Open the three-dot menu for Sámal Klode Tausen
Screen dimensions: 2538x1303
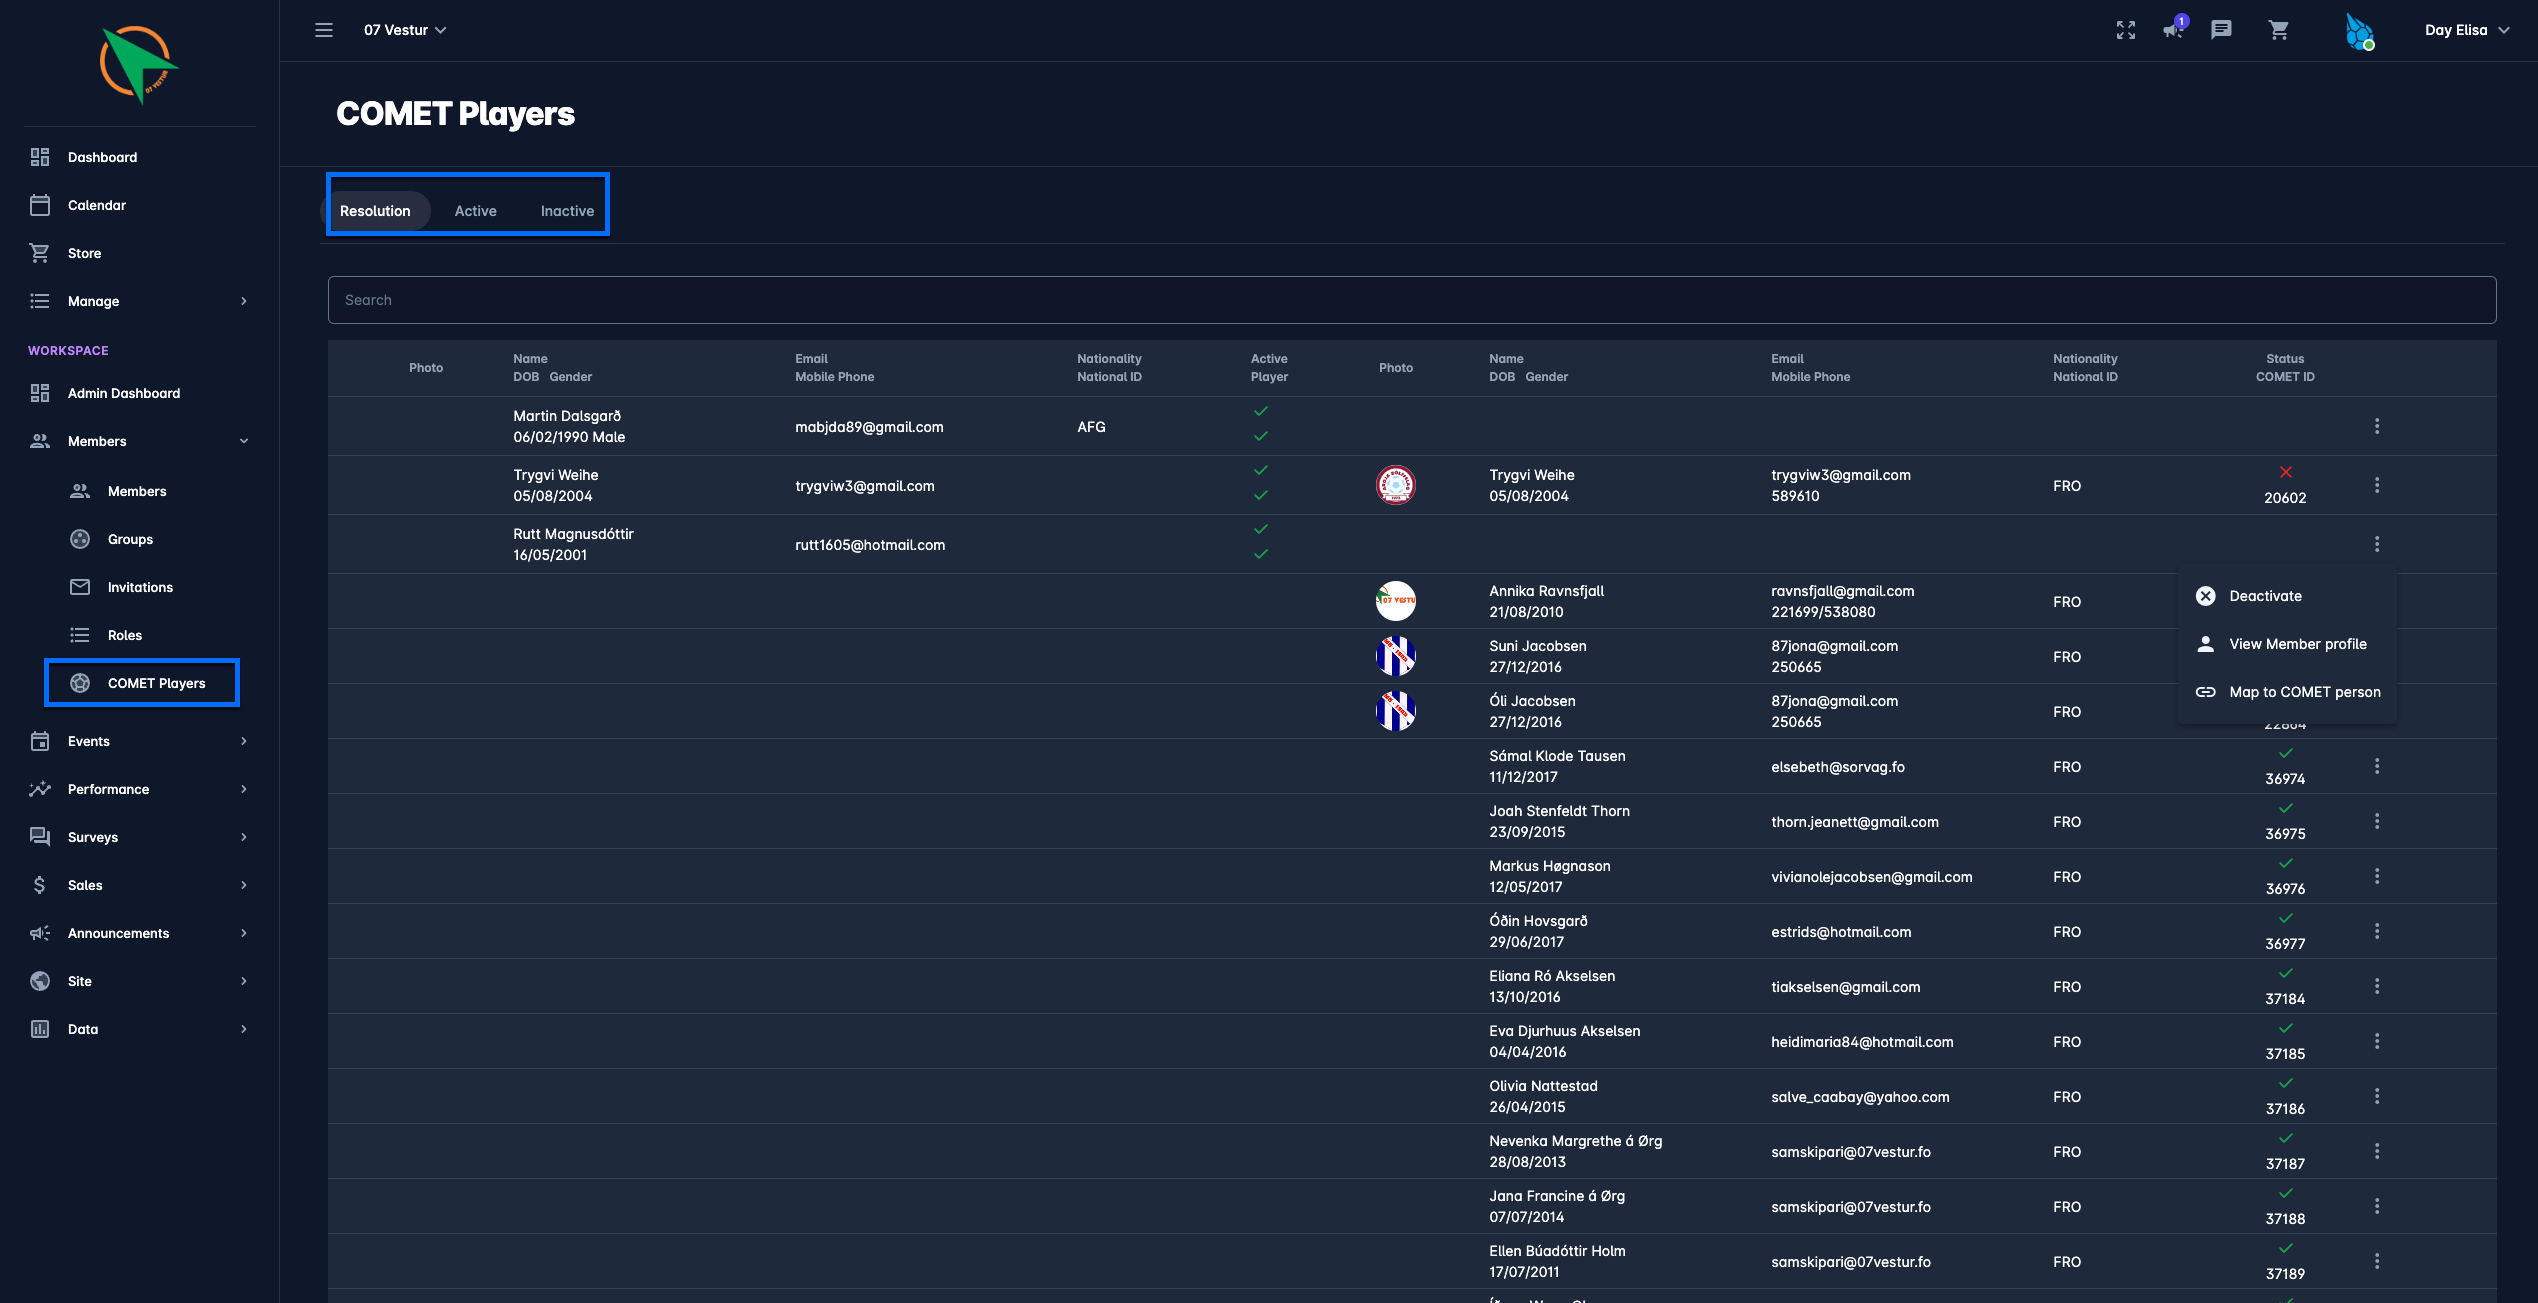(x=2377, y=766)
